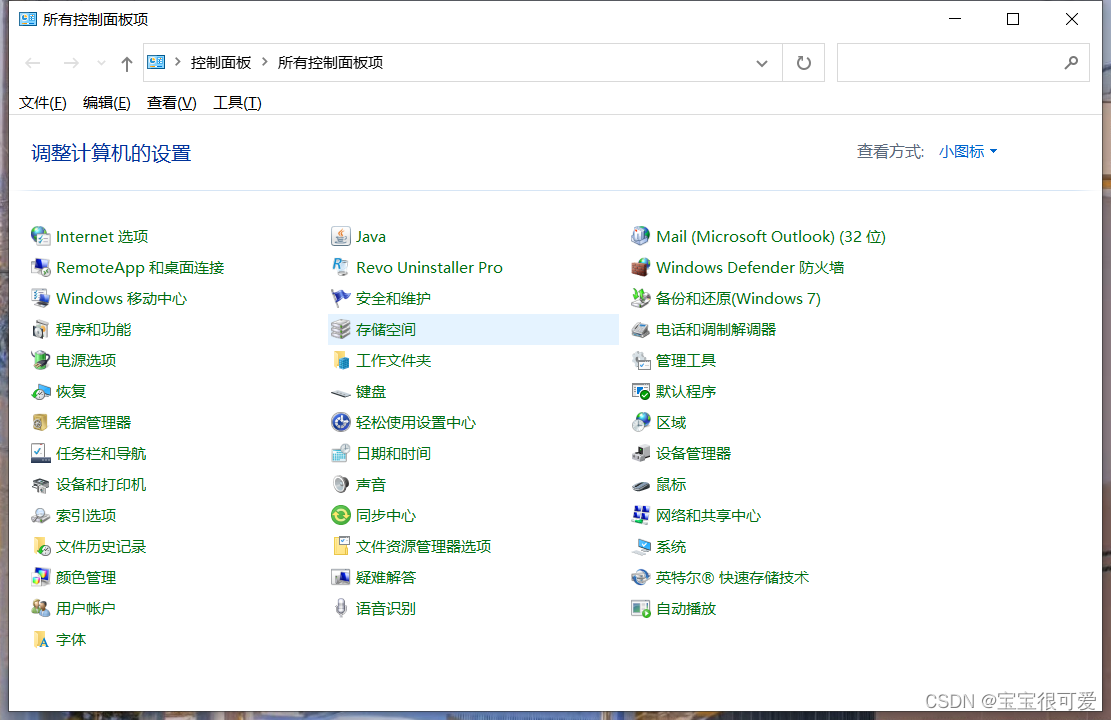Open the 程序和功能 icon
This screenshot has width=1111, height=720.
(40, 330)
